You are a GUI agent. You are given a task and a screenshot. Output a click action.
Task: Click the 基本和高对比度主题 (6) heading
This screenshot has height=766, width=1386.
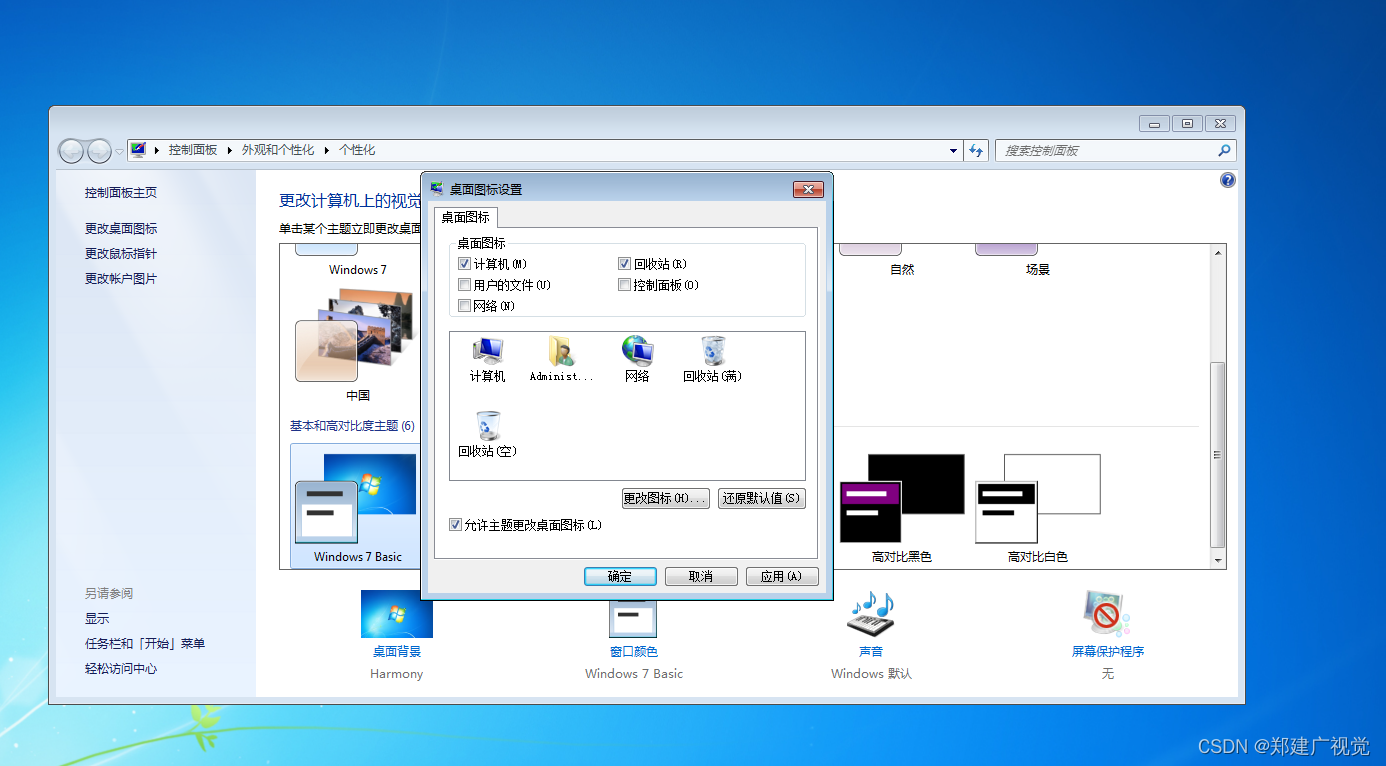pos(352,426)
